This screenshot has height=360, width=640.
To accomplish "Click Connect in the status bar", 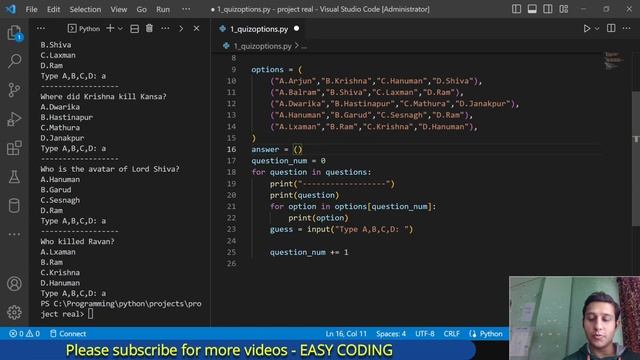I will [68, 333].
